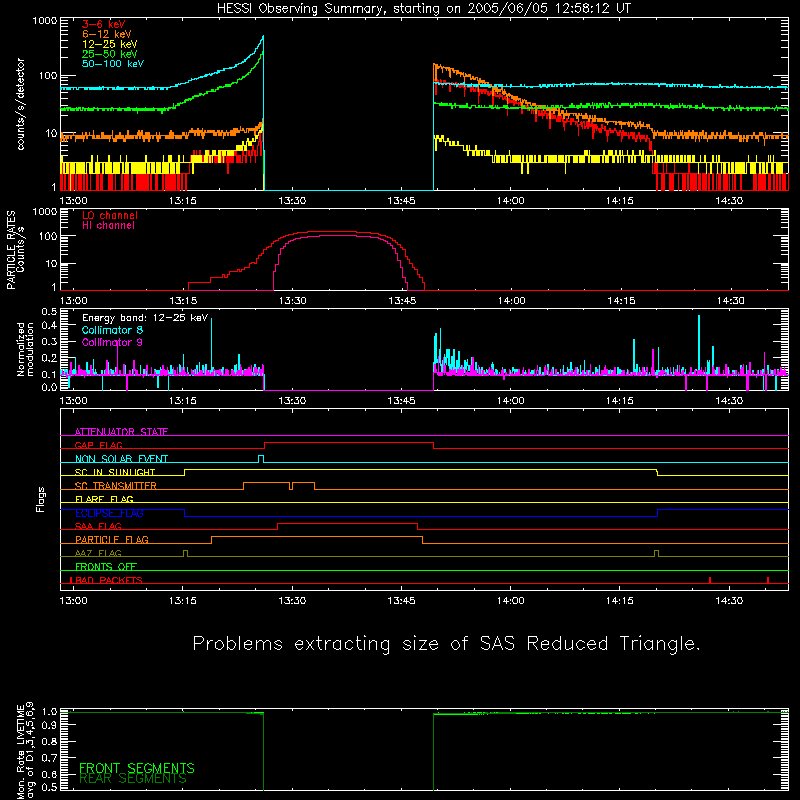Click the NON SOLAR EVENT flag pulse
Image resolution: width=800 pixels, height=800 pixels.
(261, 459)
